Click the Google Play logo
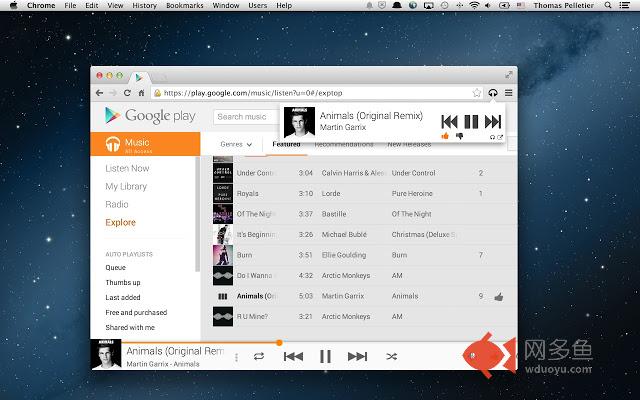 click(x=150, y=116)
